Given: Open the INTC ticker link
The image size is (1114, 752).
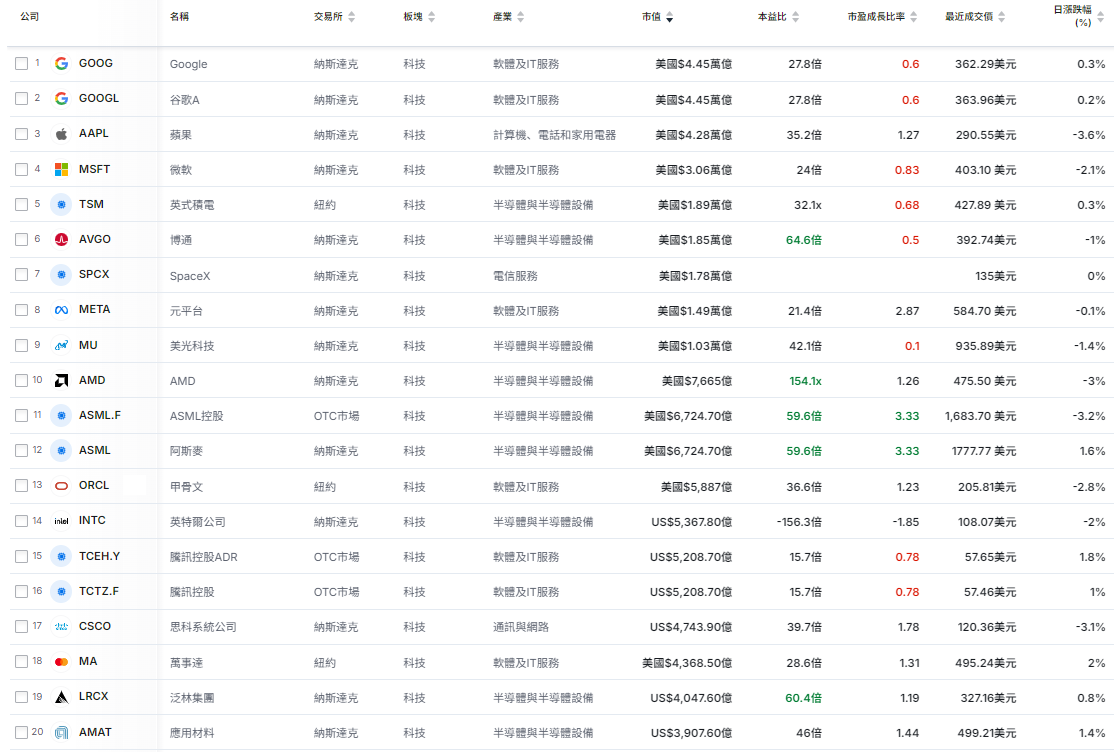Looking at the screenshot, I should (x=92, y=521).
